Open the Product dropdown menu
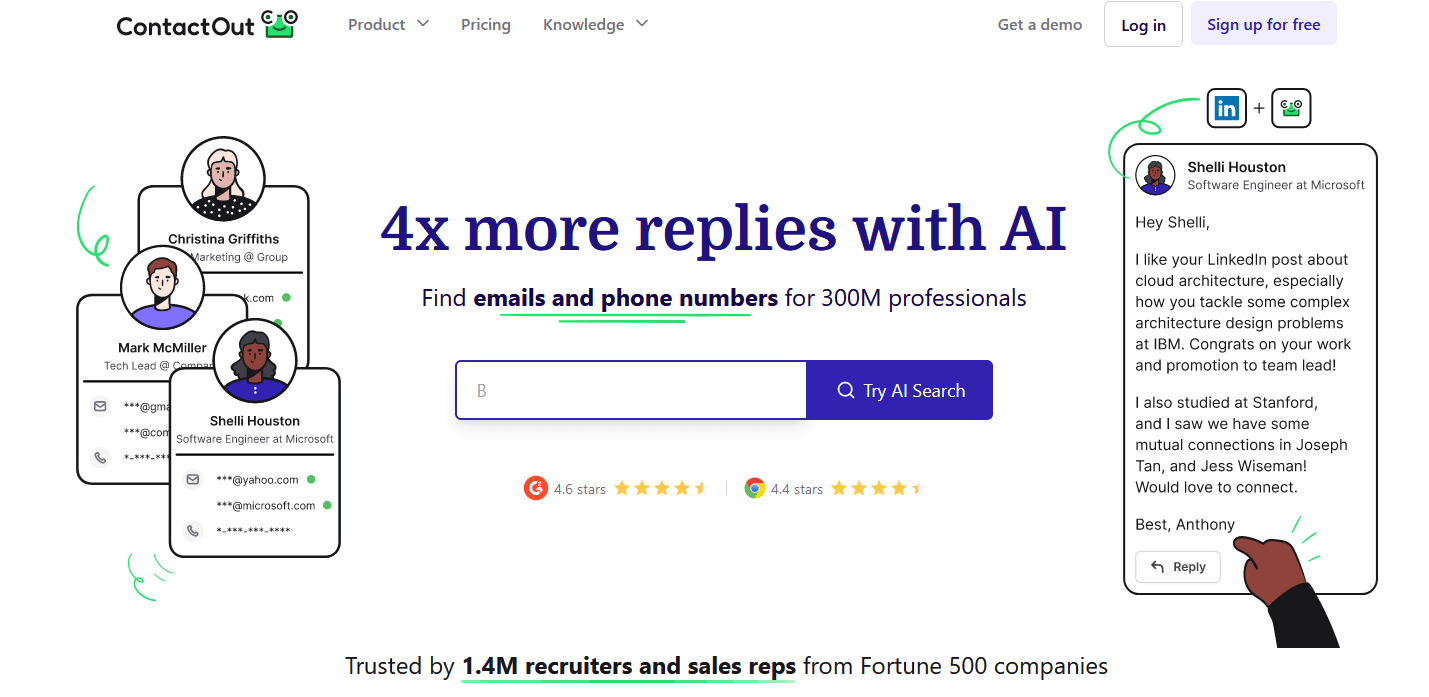This screenshot has height=697, width=1429. click(x=388, y=24)
